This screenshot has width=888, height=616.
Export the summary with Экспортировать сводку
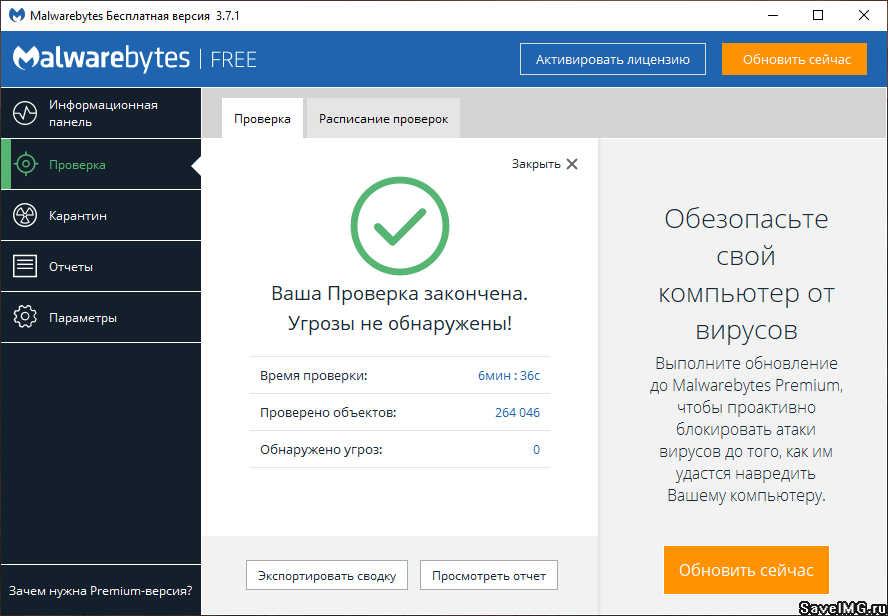(x=327, y=575)
